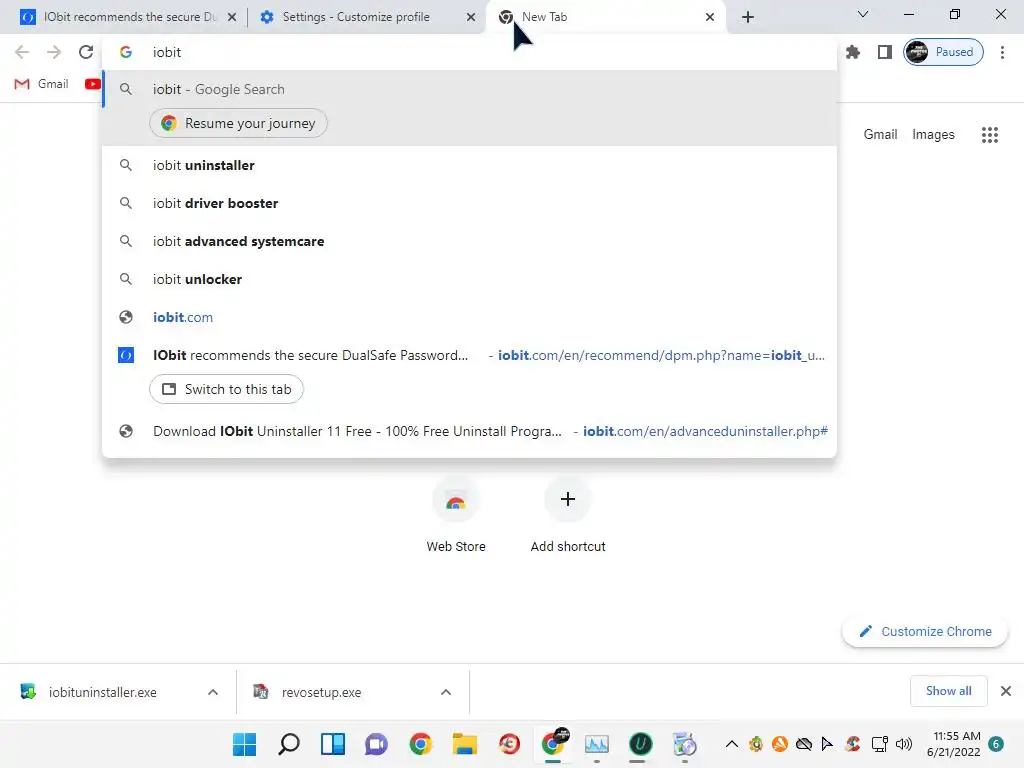Open the YouTube bookmark icon
This screenshot has width=1024, height=768.
click(93, 84)
